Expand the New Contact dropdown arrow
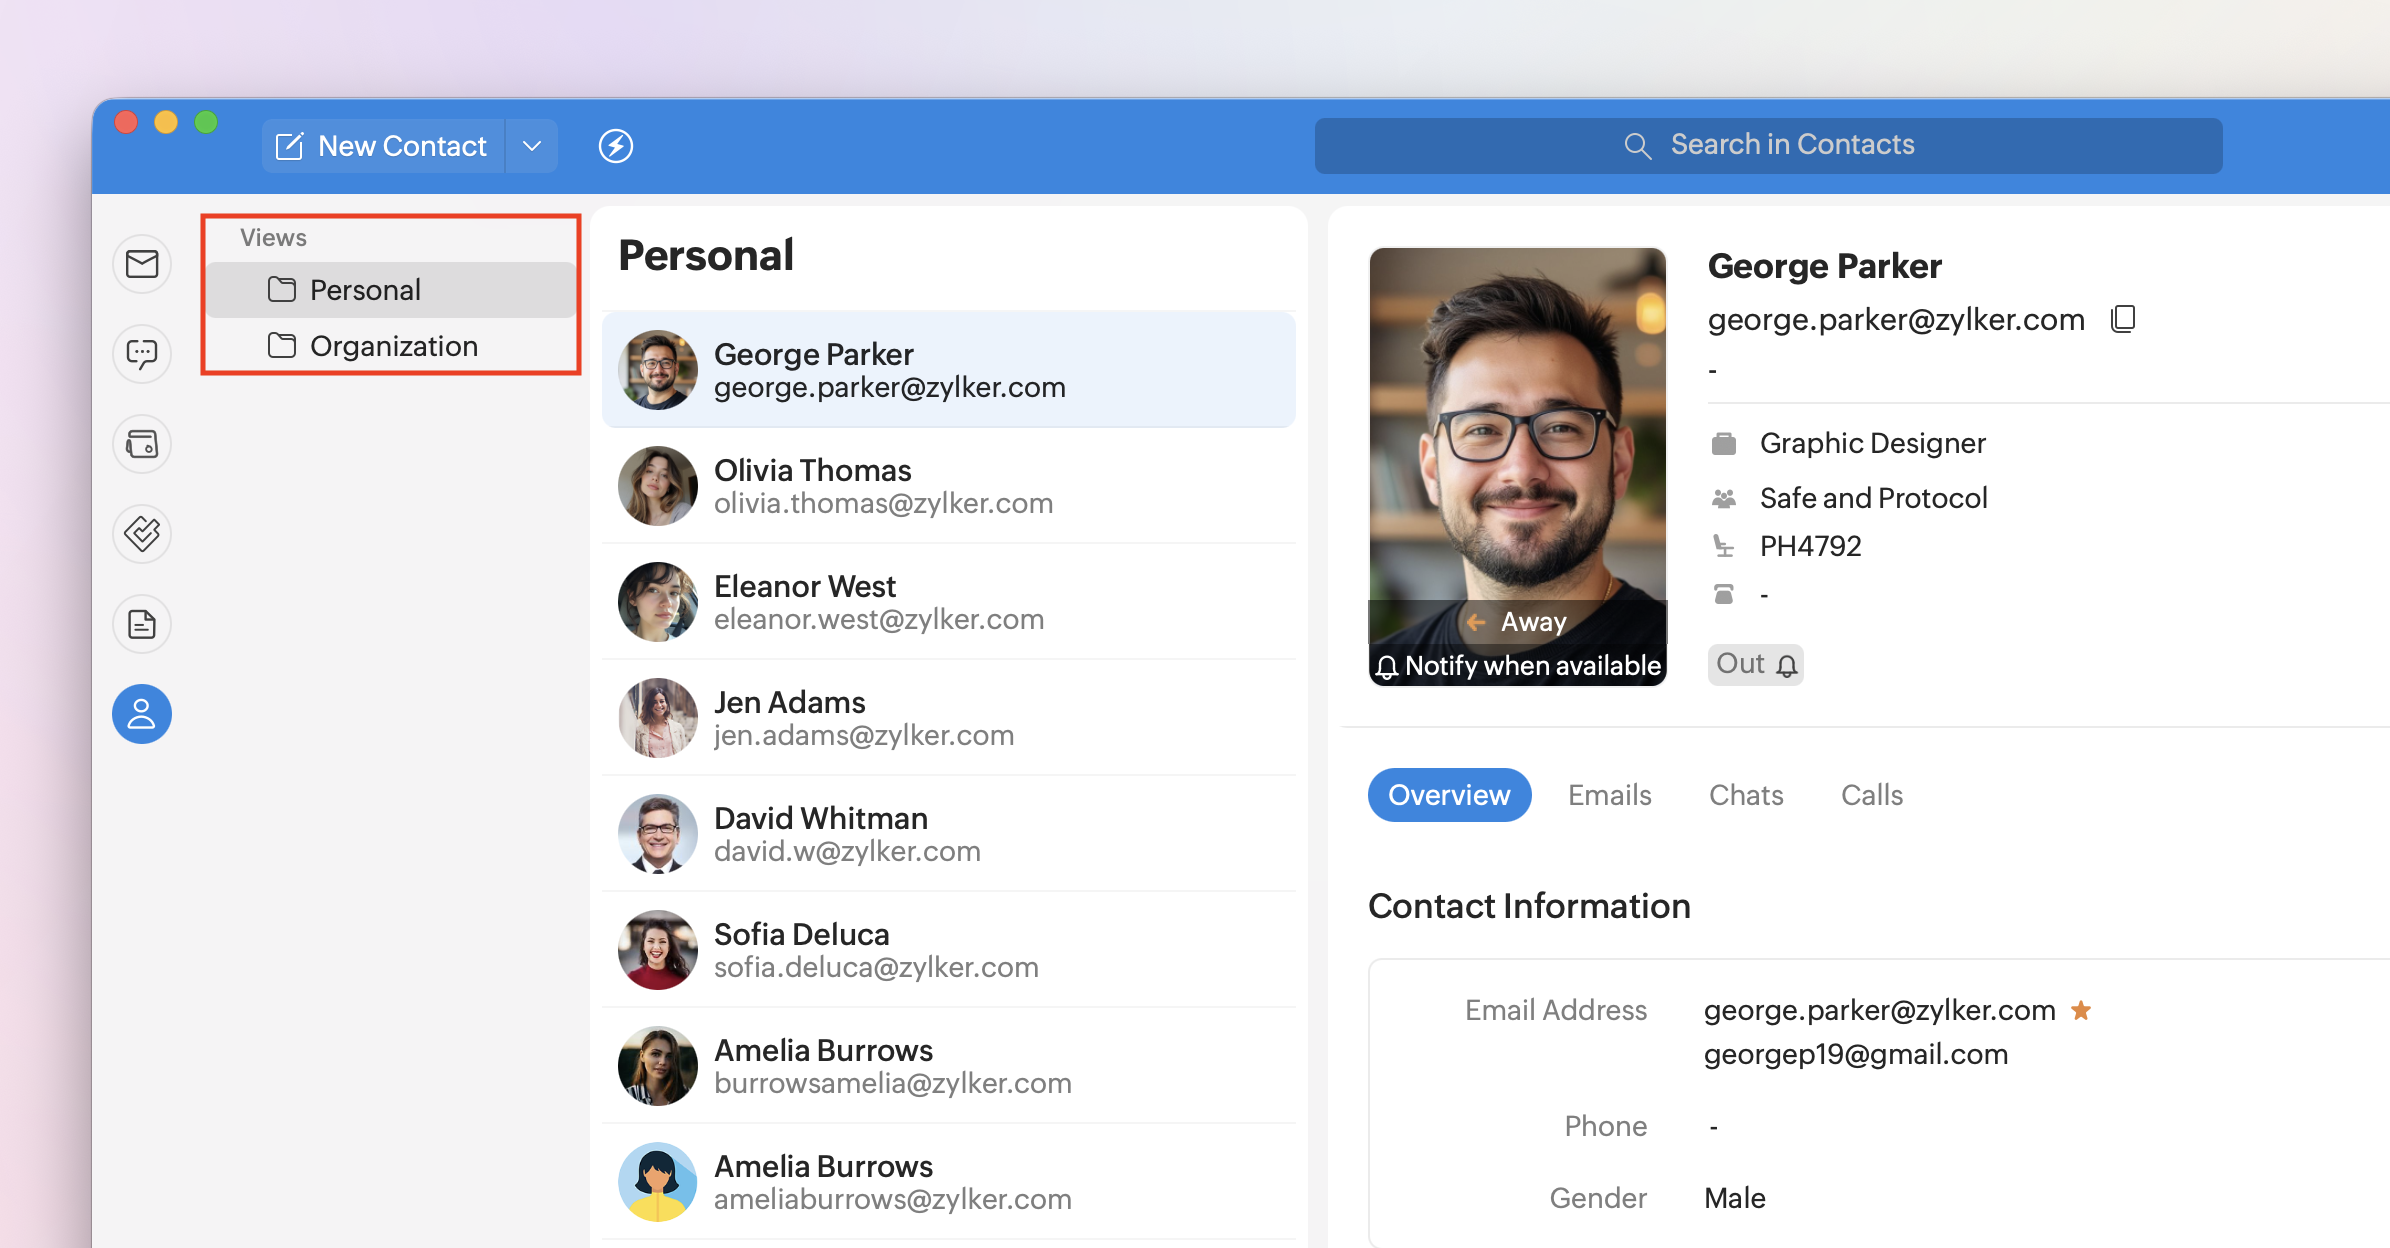Image resolution: width=2390 pixels, height=1248 pixels. coord(532,146)
